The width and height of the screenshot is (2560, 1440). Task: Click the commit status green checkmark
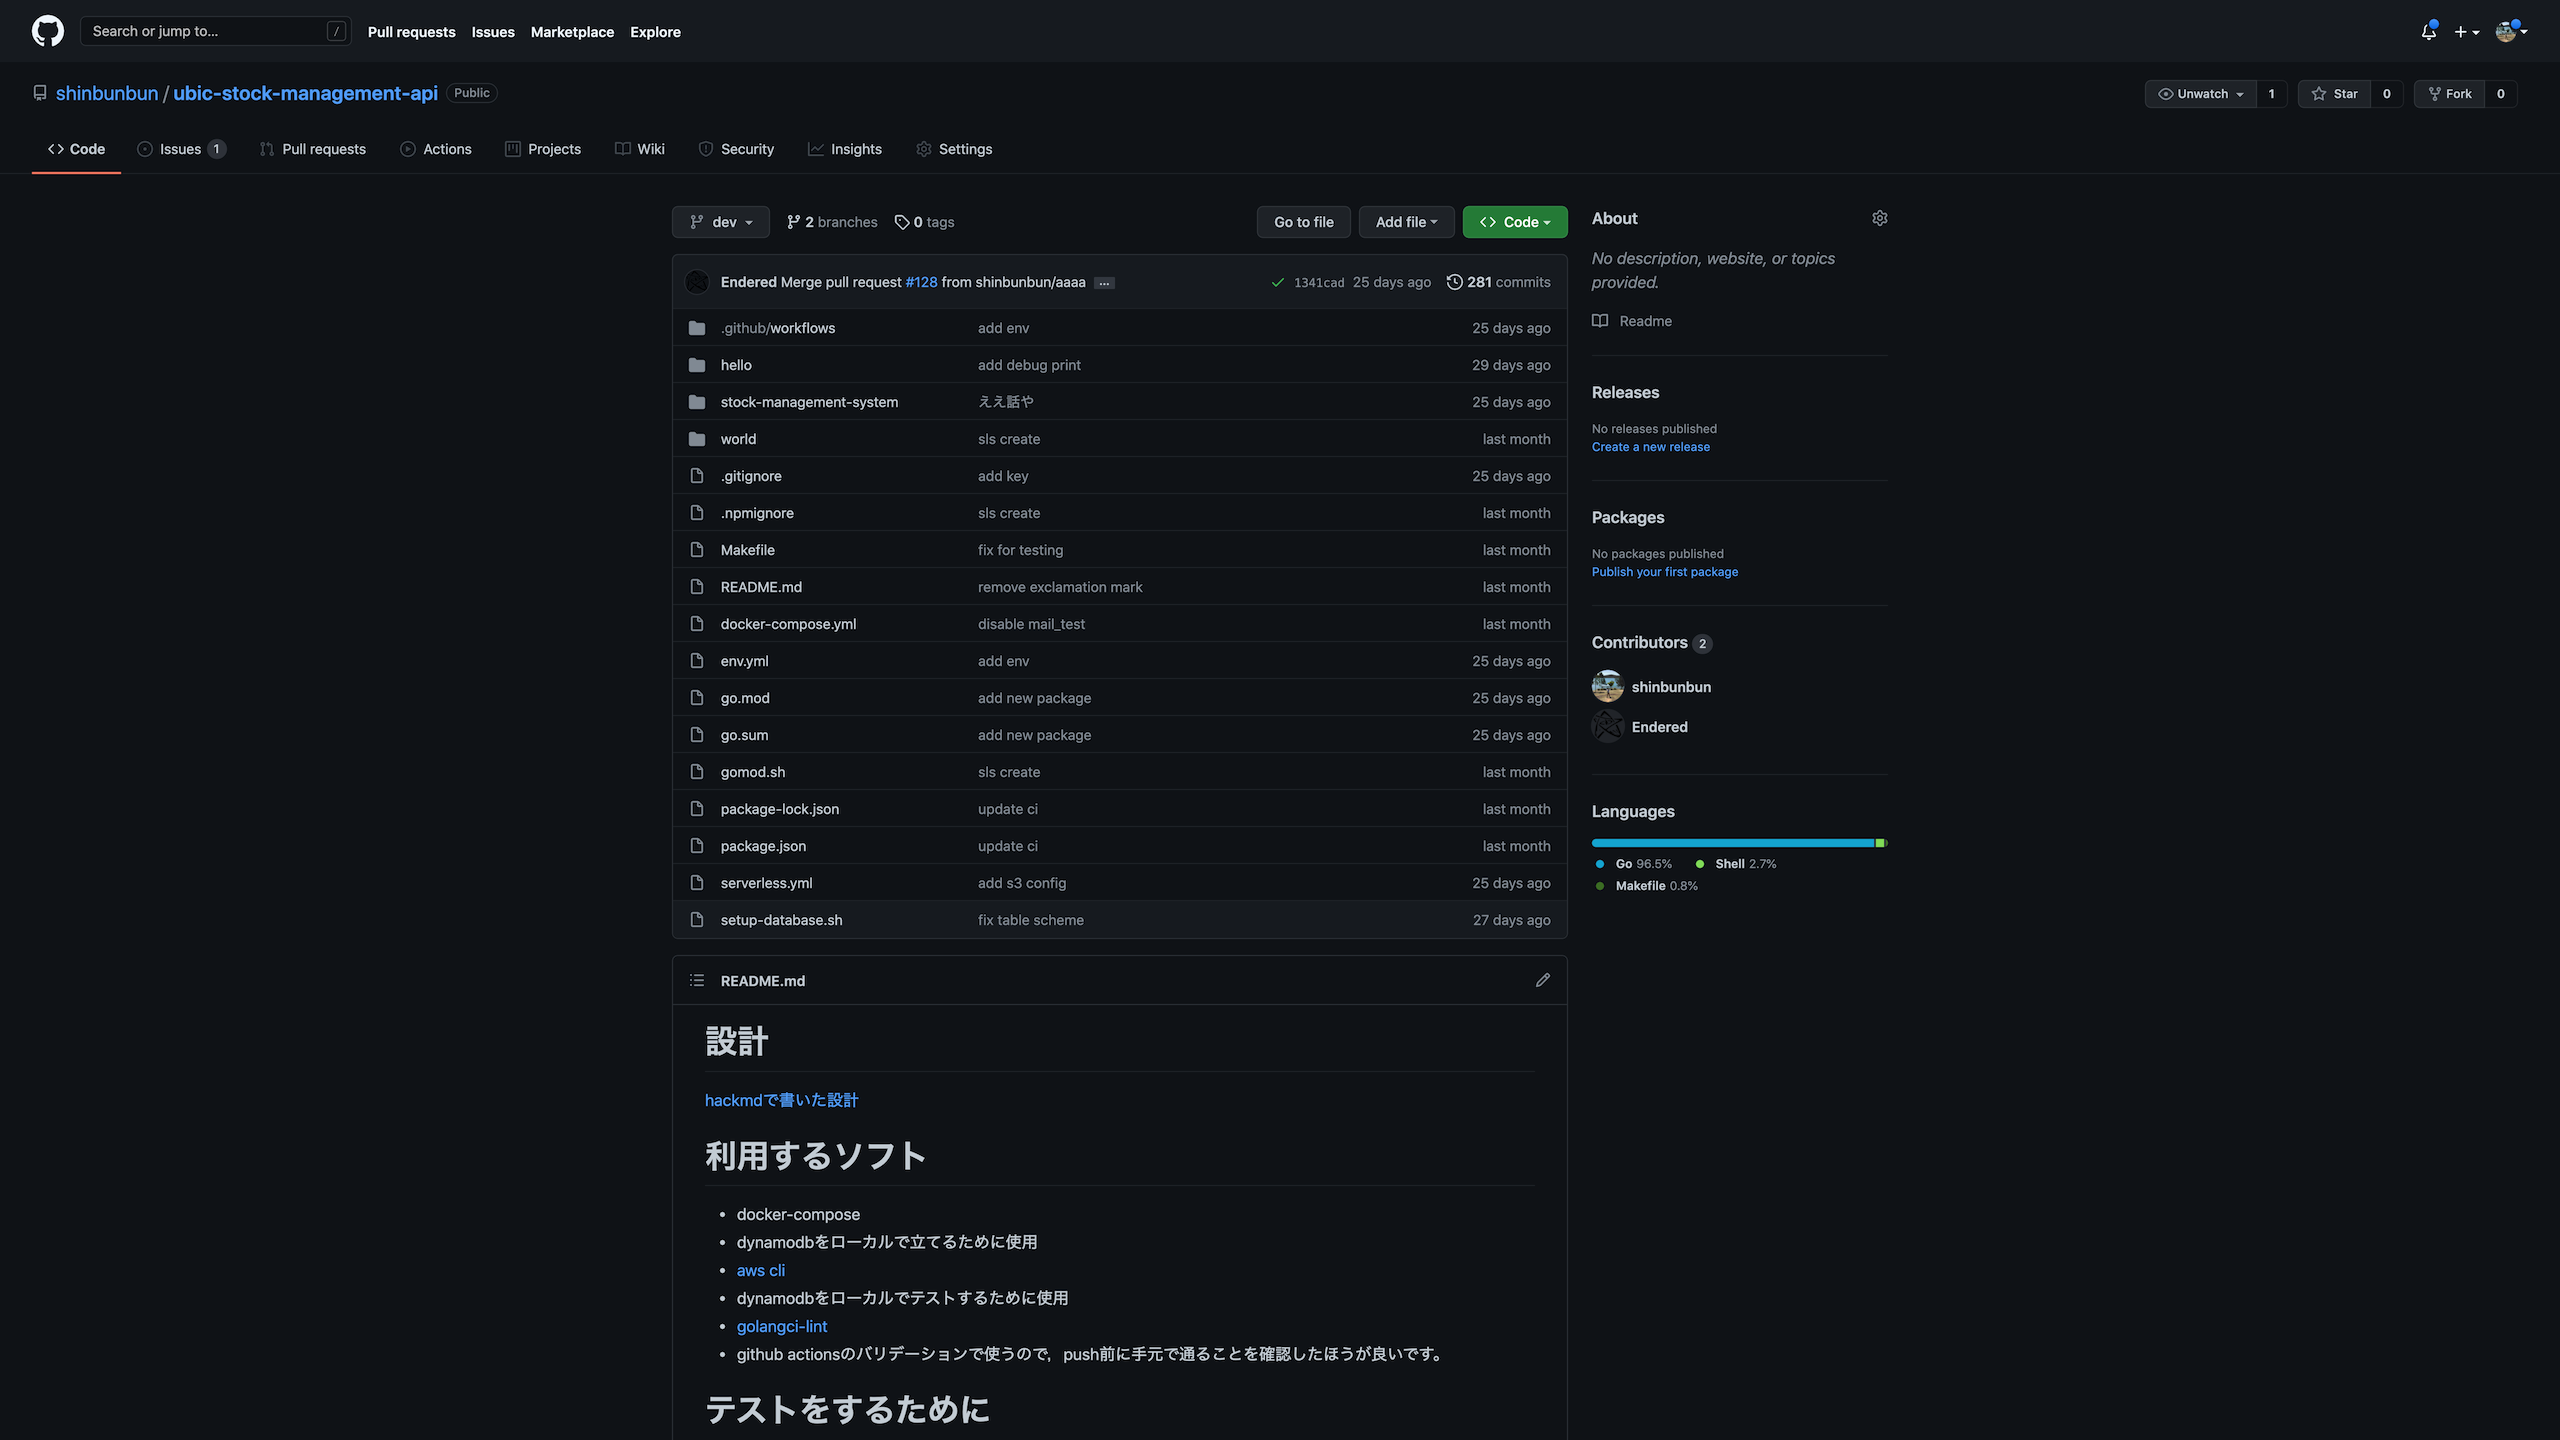tap(1277, 282)
